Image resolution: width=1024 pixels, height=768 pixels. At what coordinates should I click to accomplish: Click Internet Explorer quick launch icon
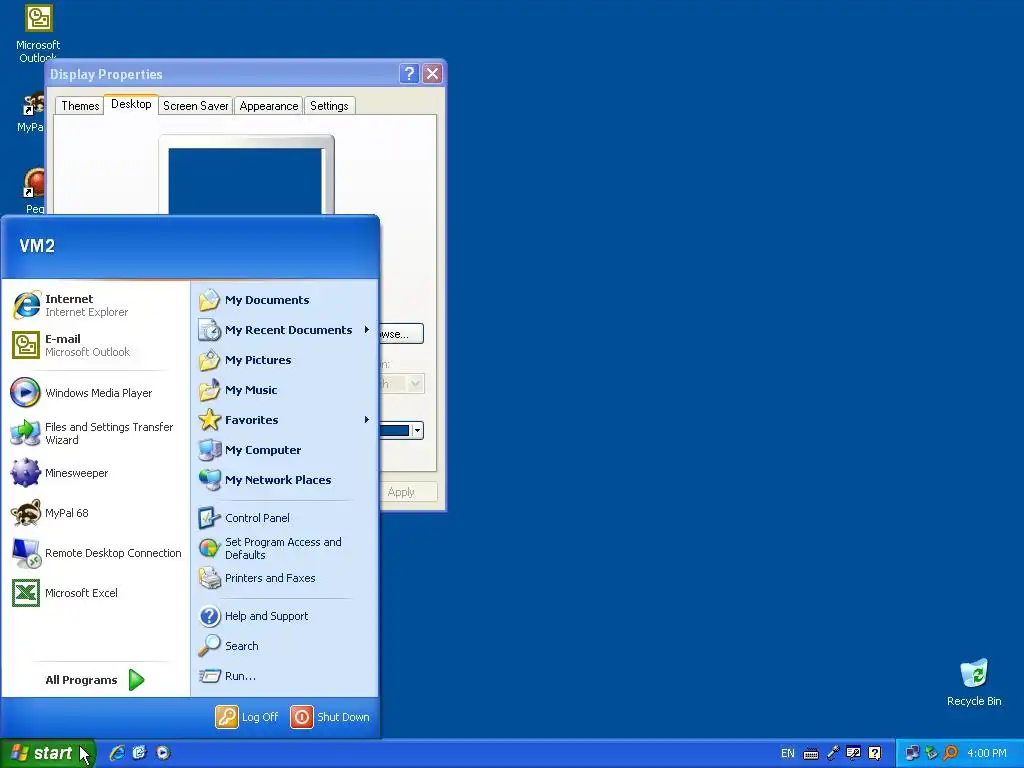117,753
